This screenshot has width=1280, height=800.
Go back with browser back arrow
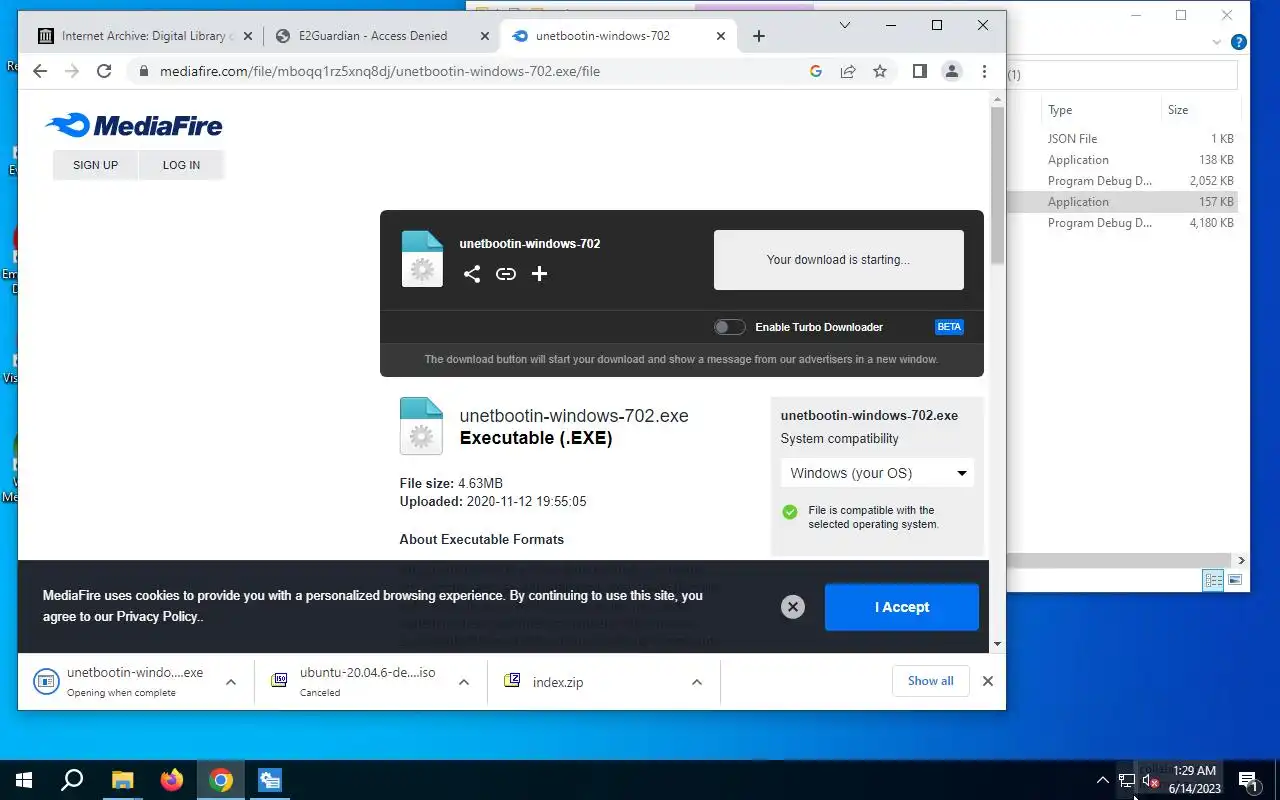click(x=40, y=71)
